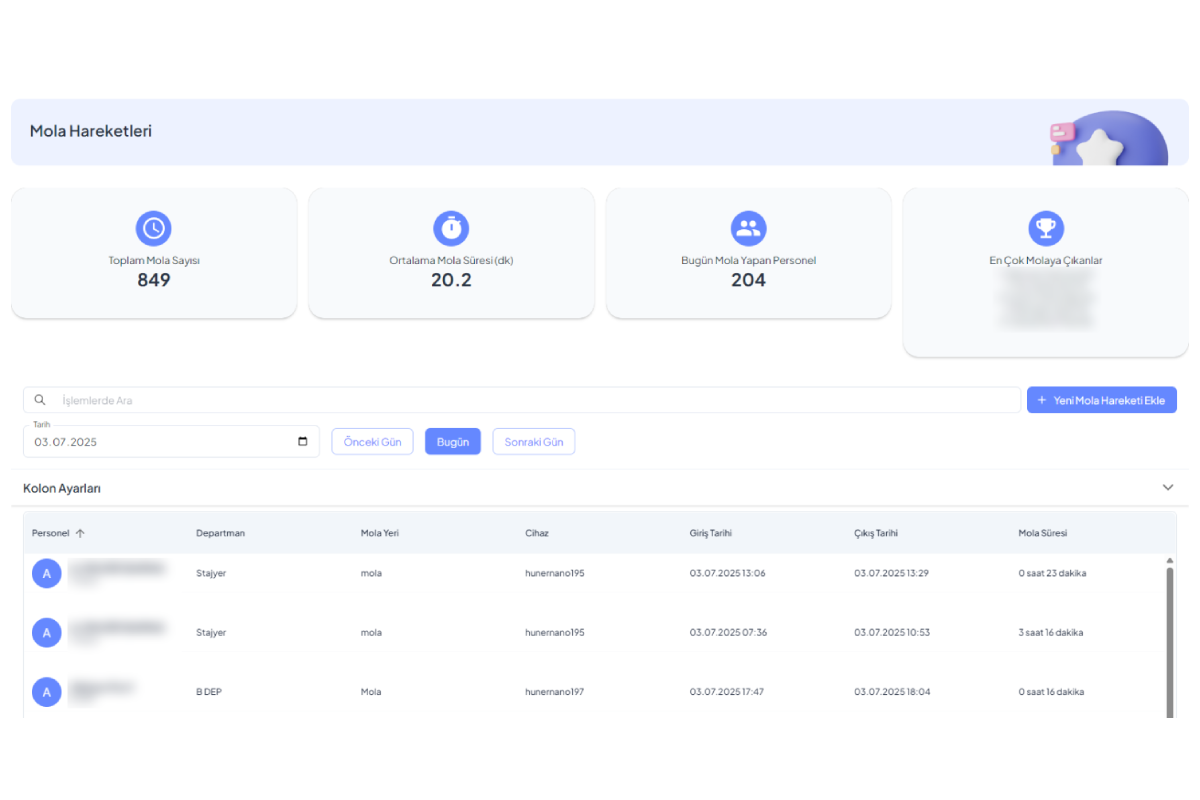1200x800 pixels.
Task: Click the avatar in the B DEP row
Action: (46, 692)
